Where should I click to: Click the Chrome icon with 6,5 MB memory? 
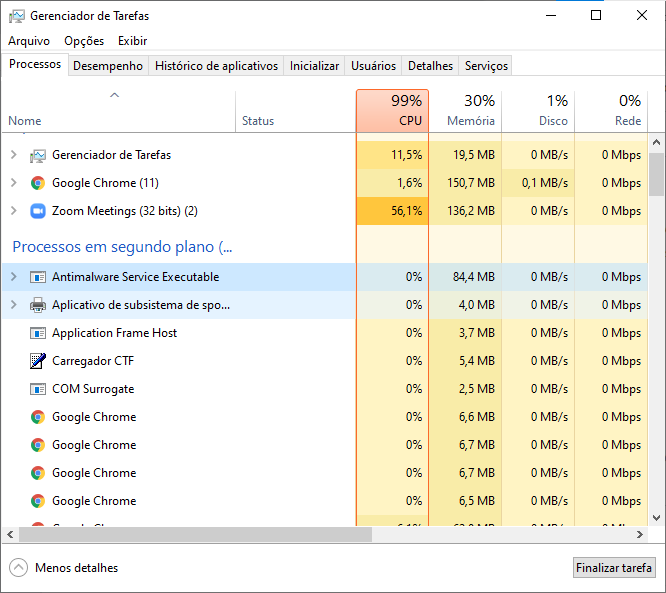click(x=38, y=501)
